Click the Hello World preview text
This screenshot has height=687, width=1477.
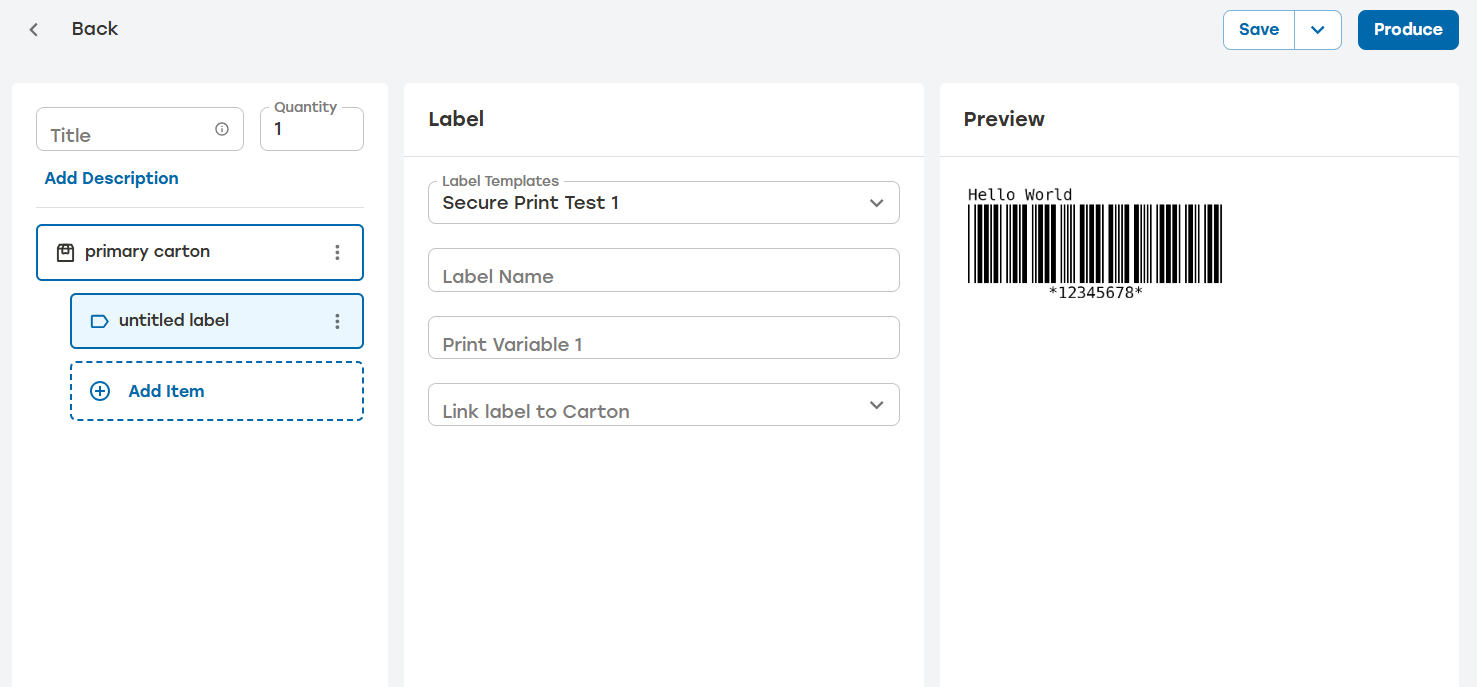click(1020, 195)
